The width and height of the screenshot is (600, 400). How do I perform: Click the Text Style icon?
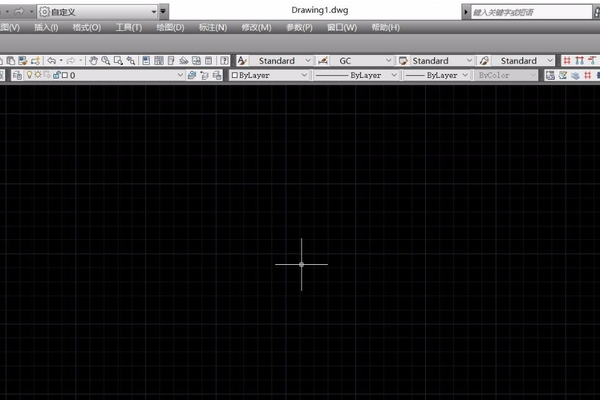click(242, 60)
